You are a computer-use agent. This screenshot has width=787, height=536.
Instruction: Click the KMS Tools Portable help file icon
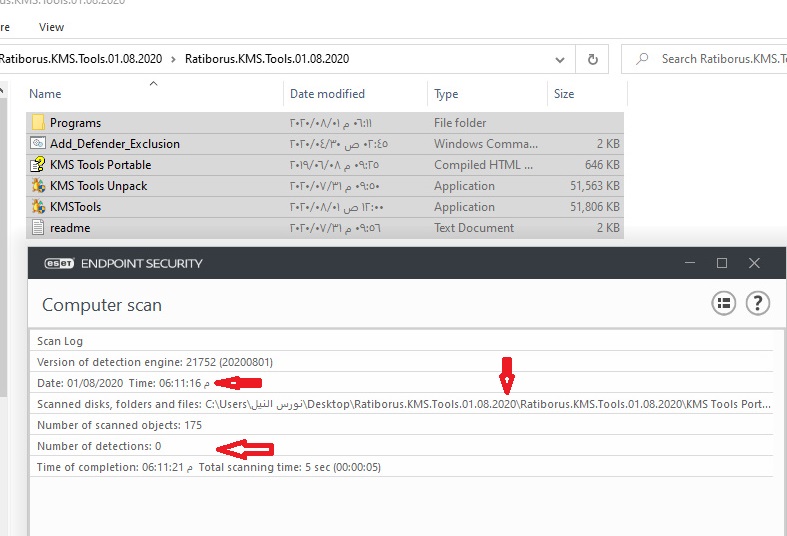[x=38, y=165]
